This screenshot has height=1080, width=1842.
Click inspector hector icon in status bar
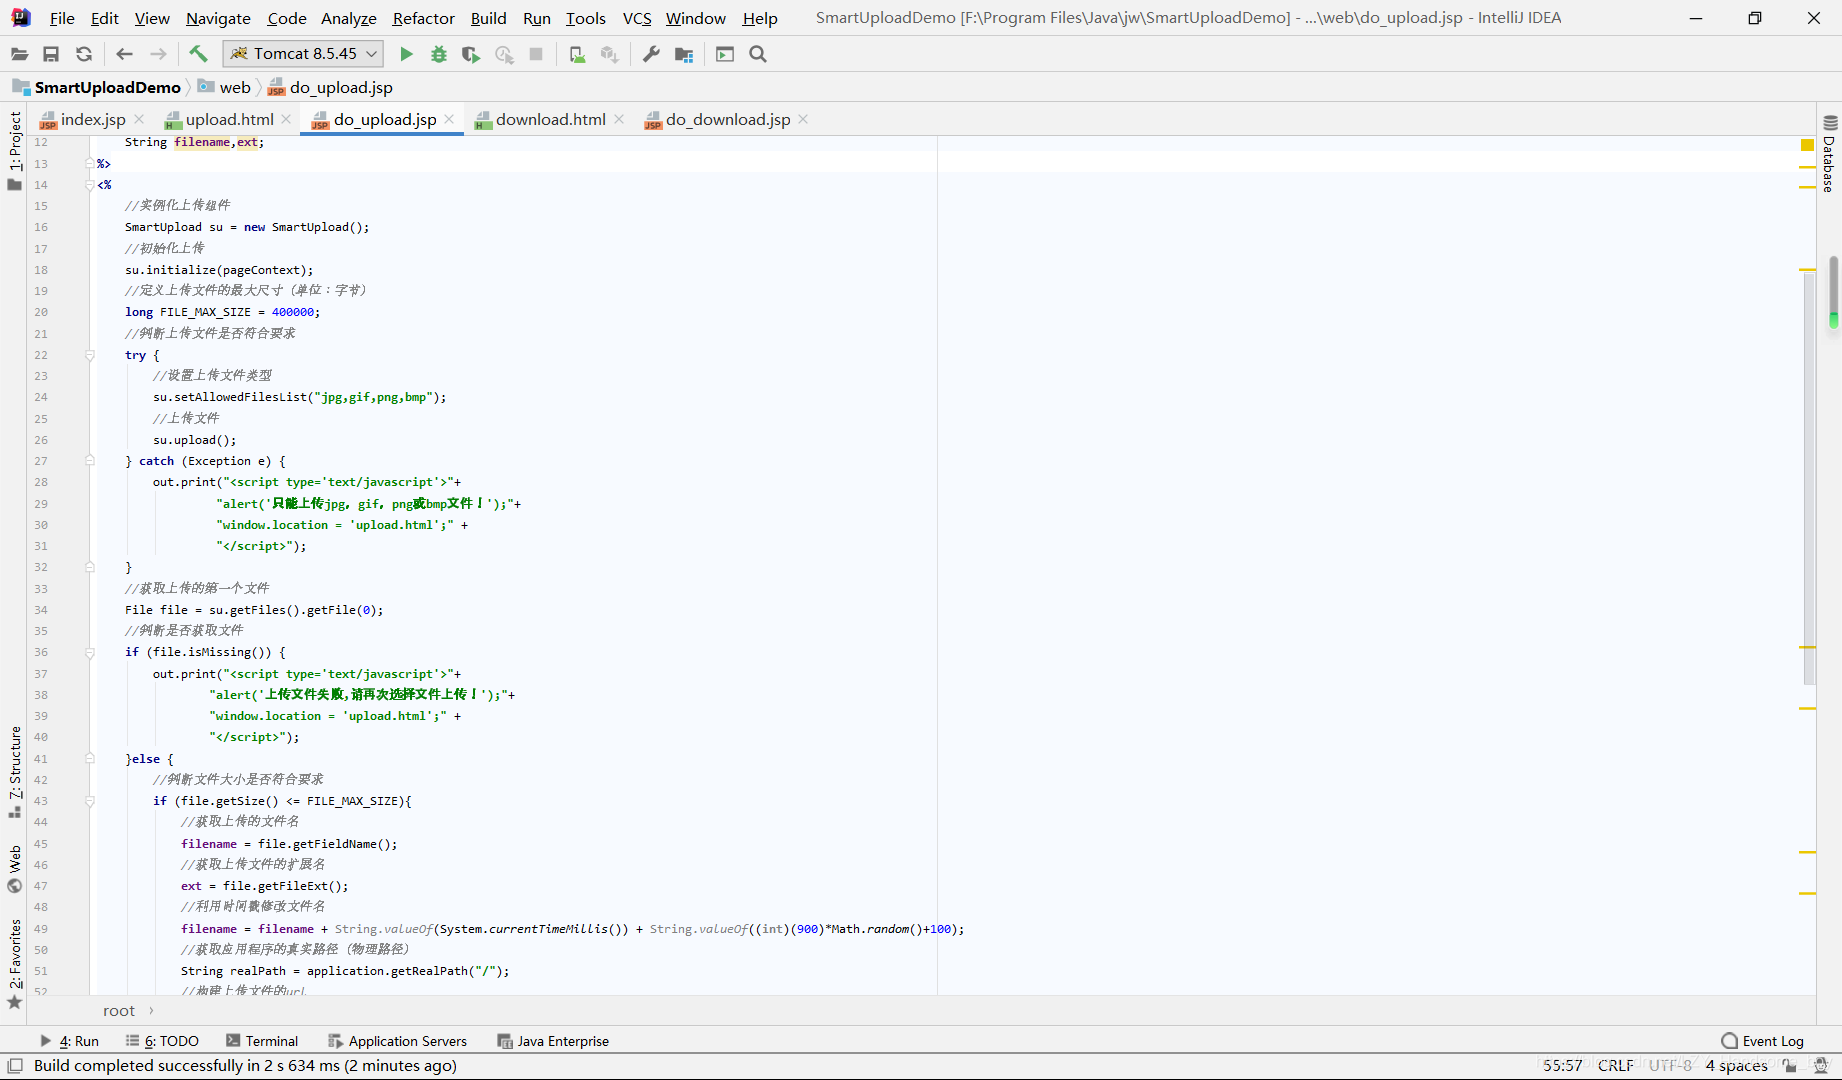(1821, 1066)
